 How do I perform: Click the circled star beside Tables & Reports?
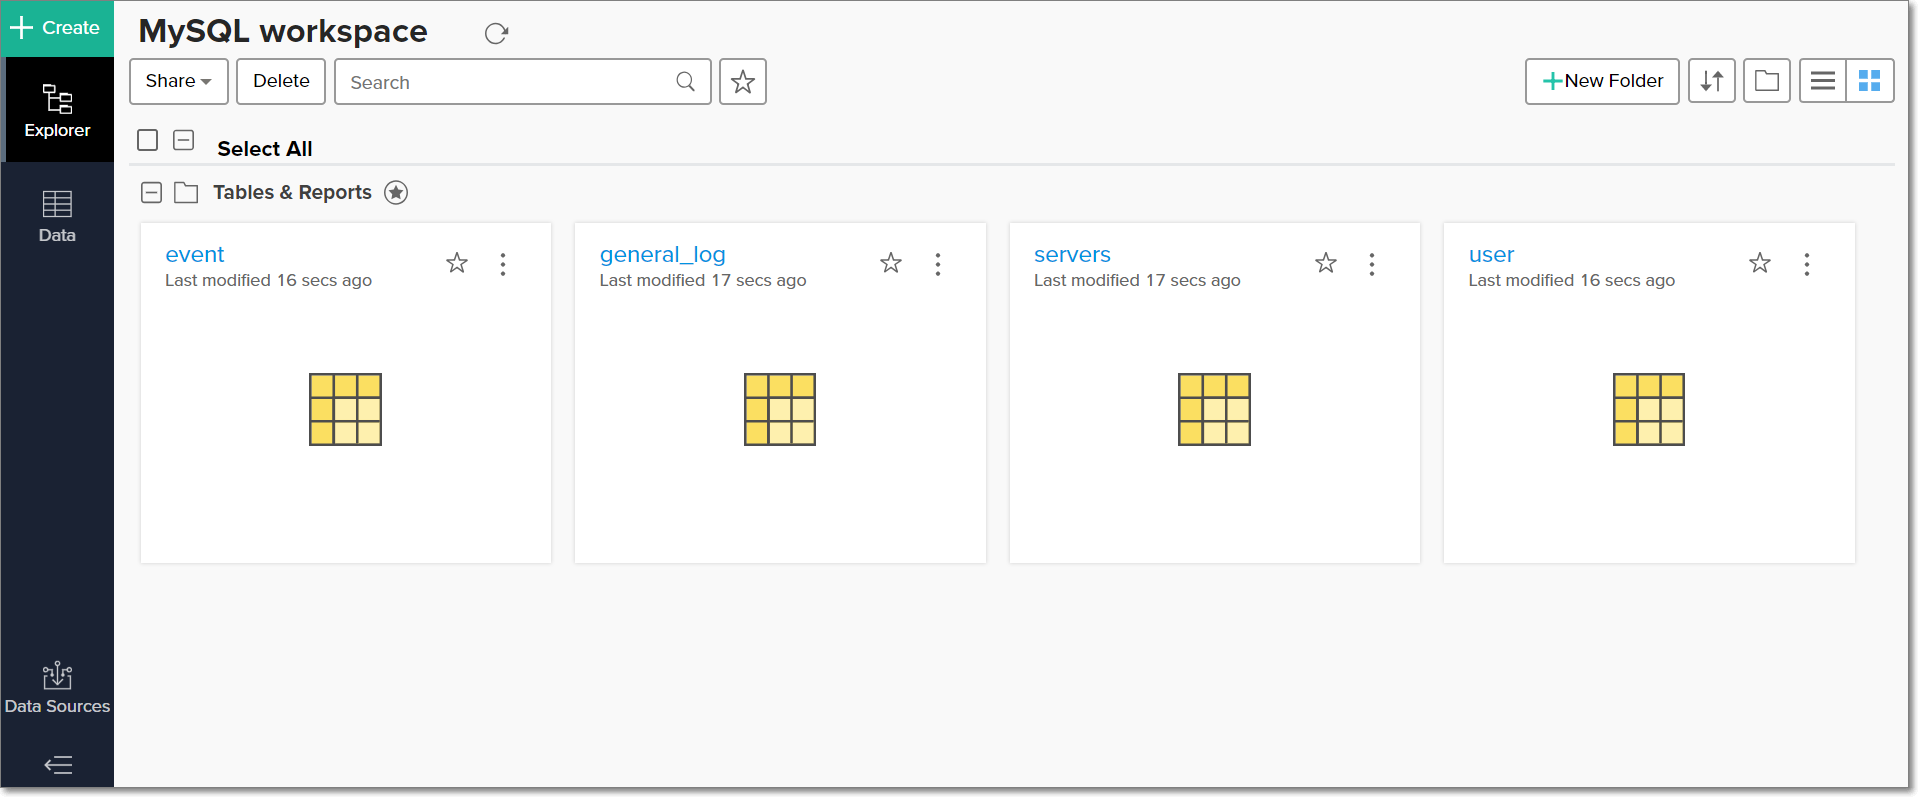pos(396,193)
